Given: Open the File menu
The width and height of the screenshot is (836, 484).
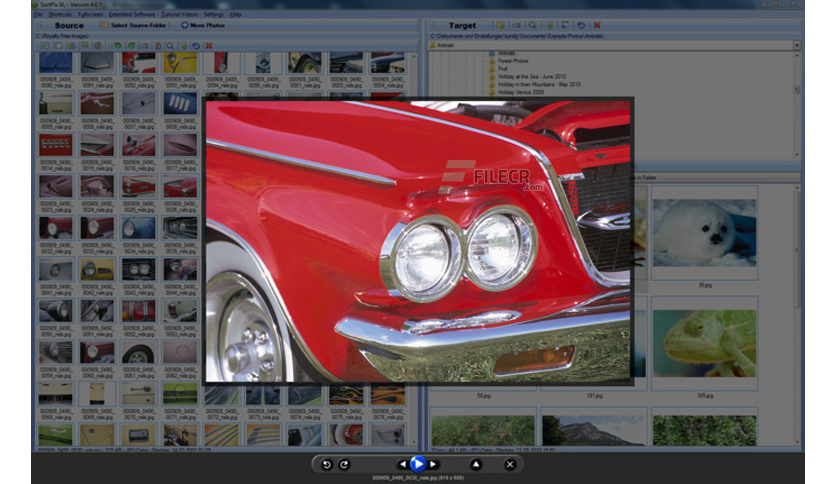Looking at the screenshot, I should 38,14.
